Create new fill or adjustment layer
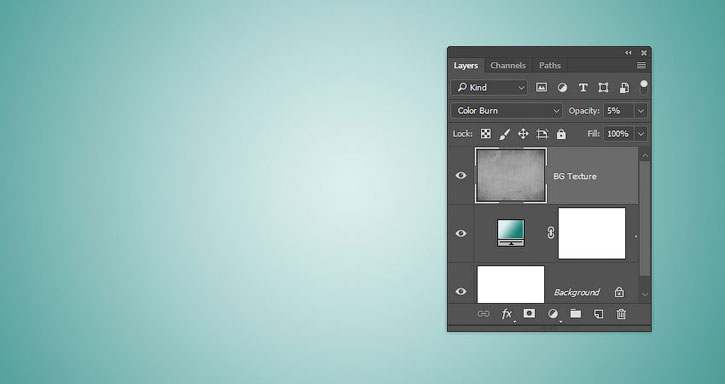This screenshot has width=725, height=384. pos(553,314)
